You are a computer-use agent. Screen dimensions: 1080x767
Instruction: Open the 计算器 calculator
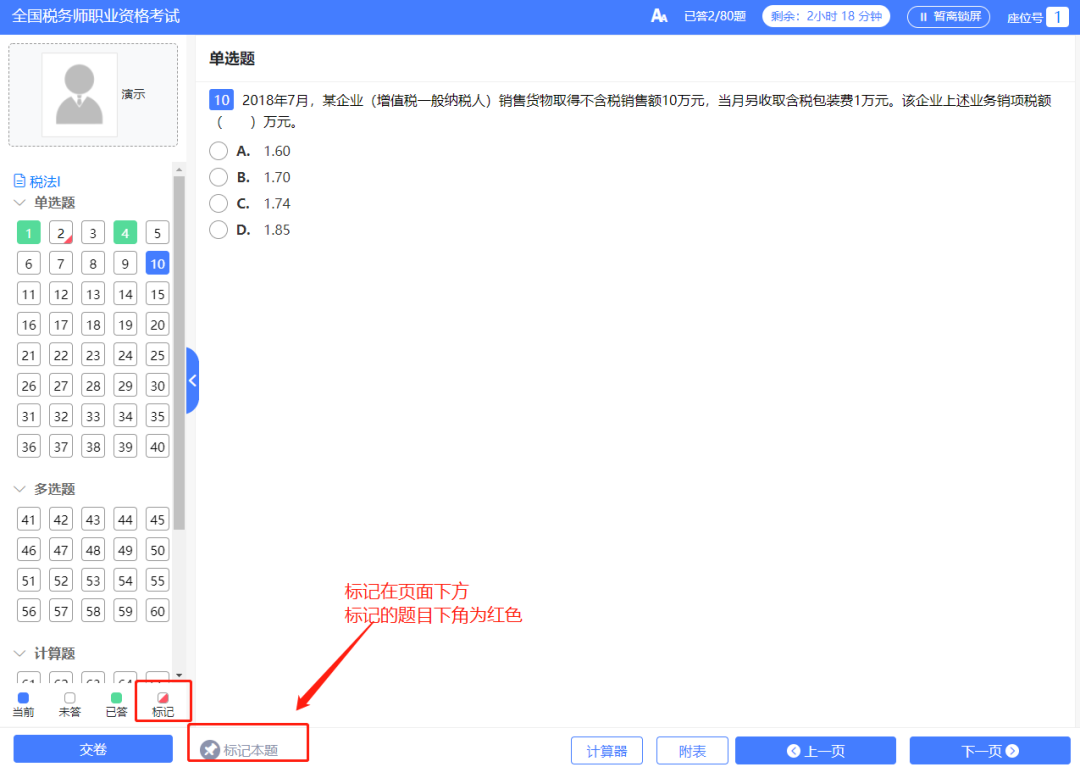click(x=607, y=750)
